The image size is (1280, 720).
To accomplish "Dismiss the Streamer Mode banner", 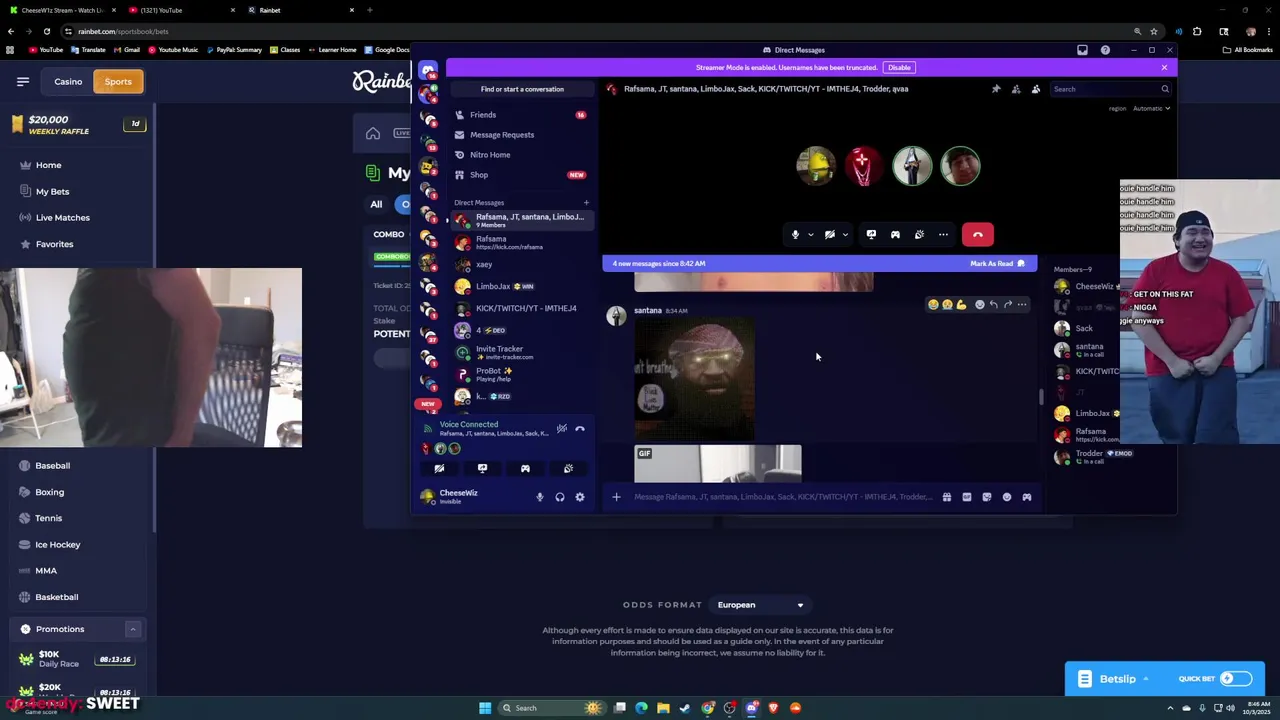I will tap(1164, 67).
